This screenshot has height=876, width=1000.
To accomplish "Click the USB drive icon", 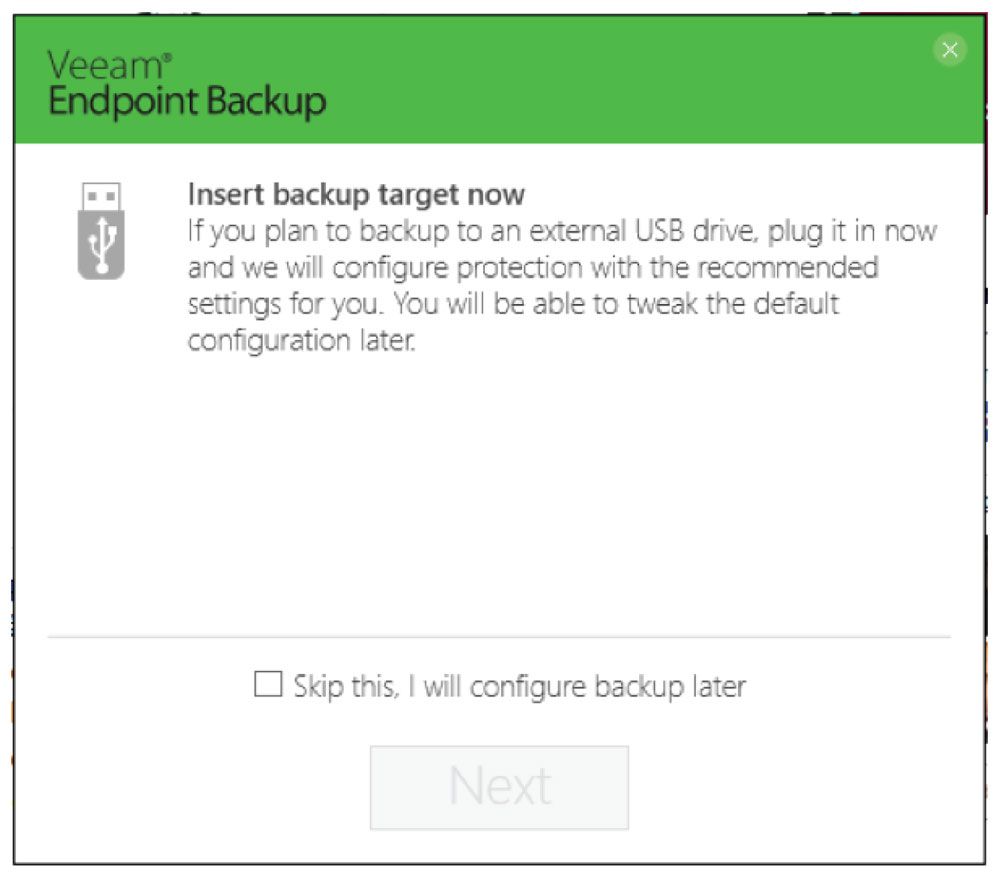I will [100, 229].
